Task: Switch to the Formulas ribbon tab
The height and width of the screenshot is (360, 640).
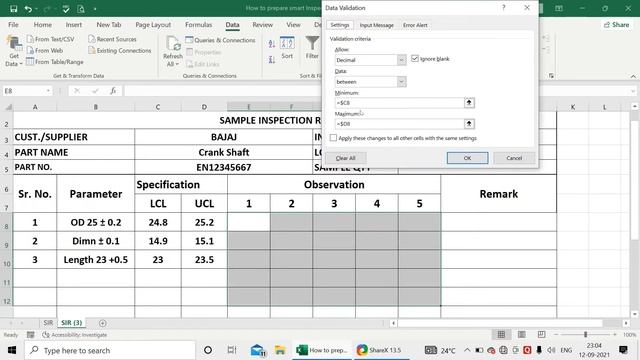Action: pos(198,25)
